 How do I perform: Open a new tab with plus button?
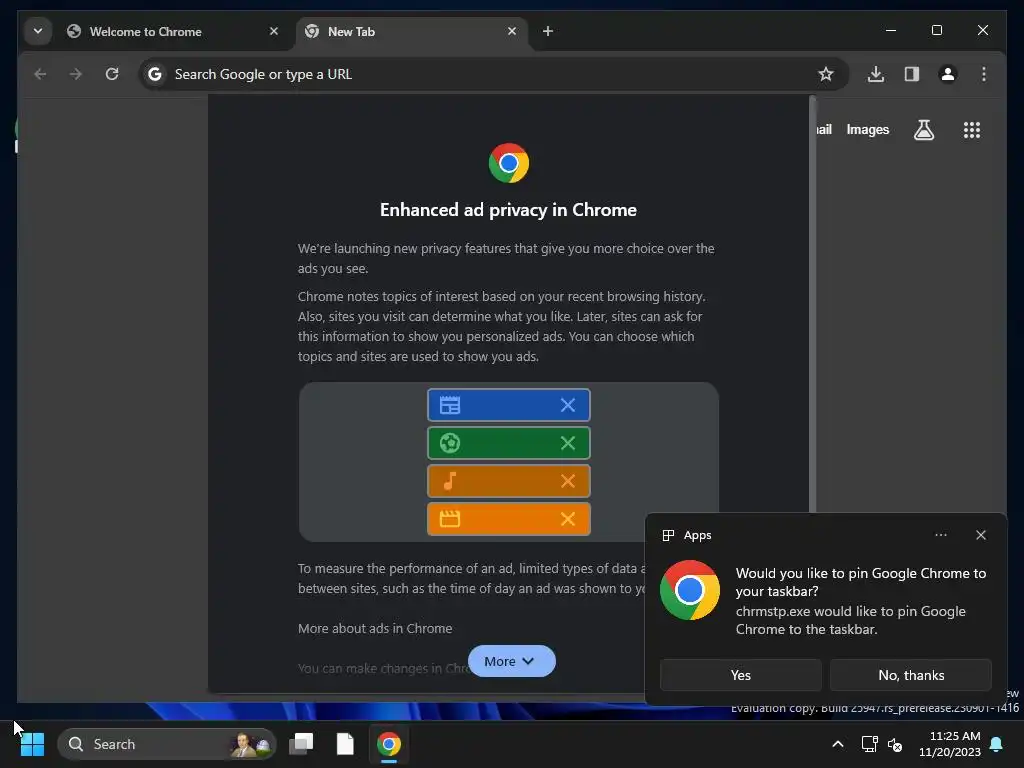point(548,31)
